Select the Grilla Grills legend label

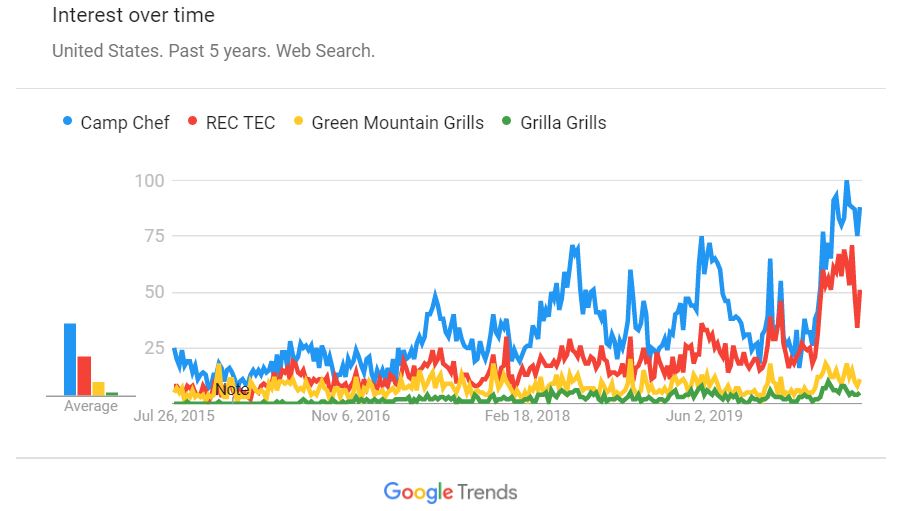(x=563, y=123)
